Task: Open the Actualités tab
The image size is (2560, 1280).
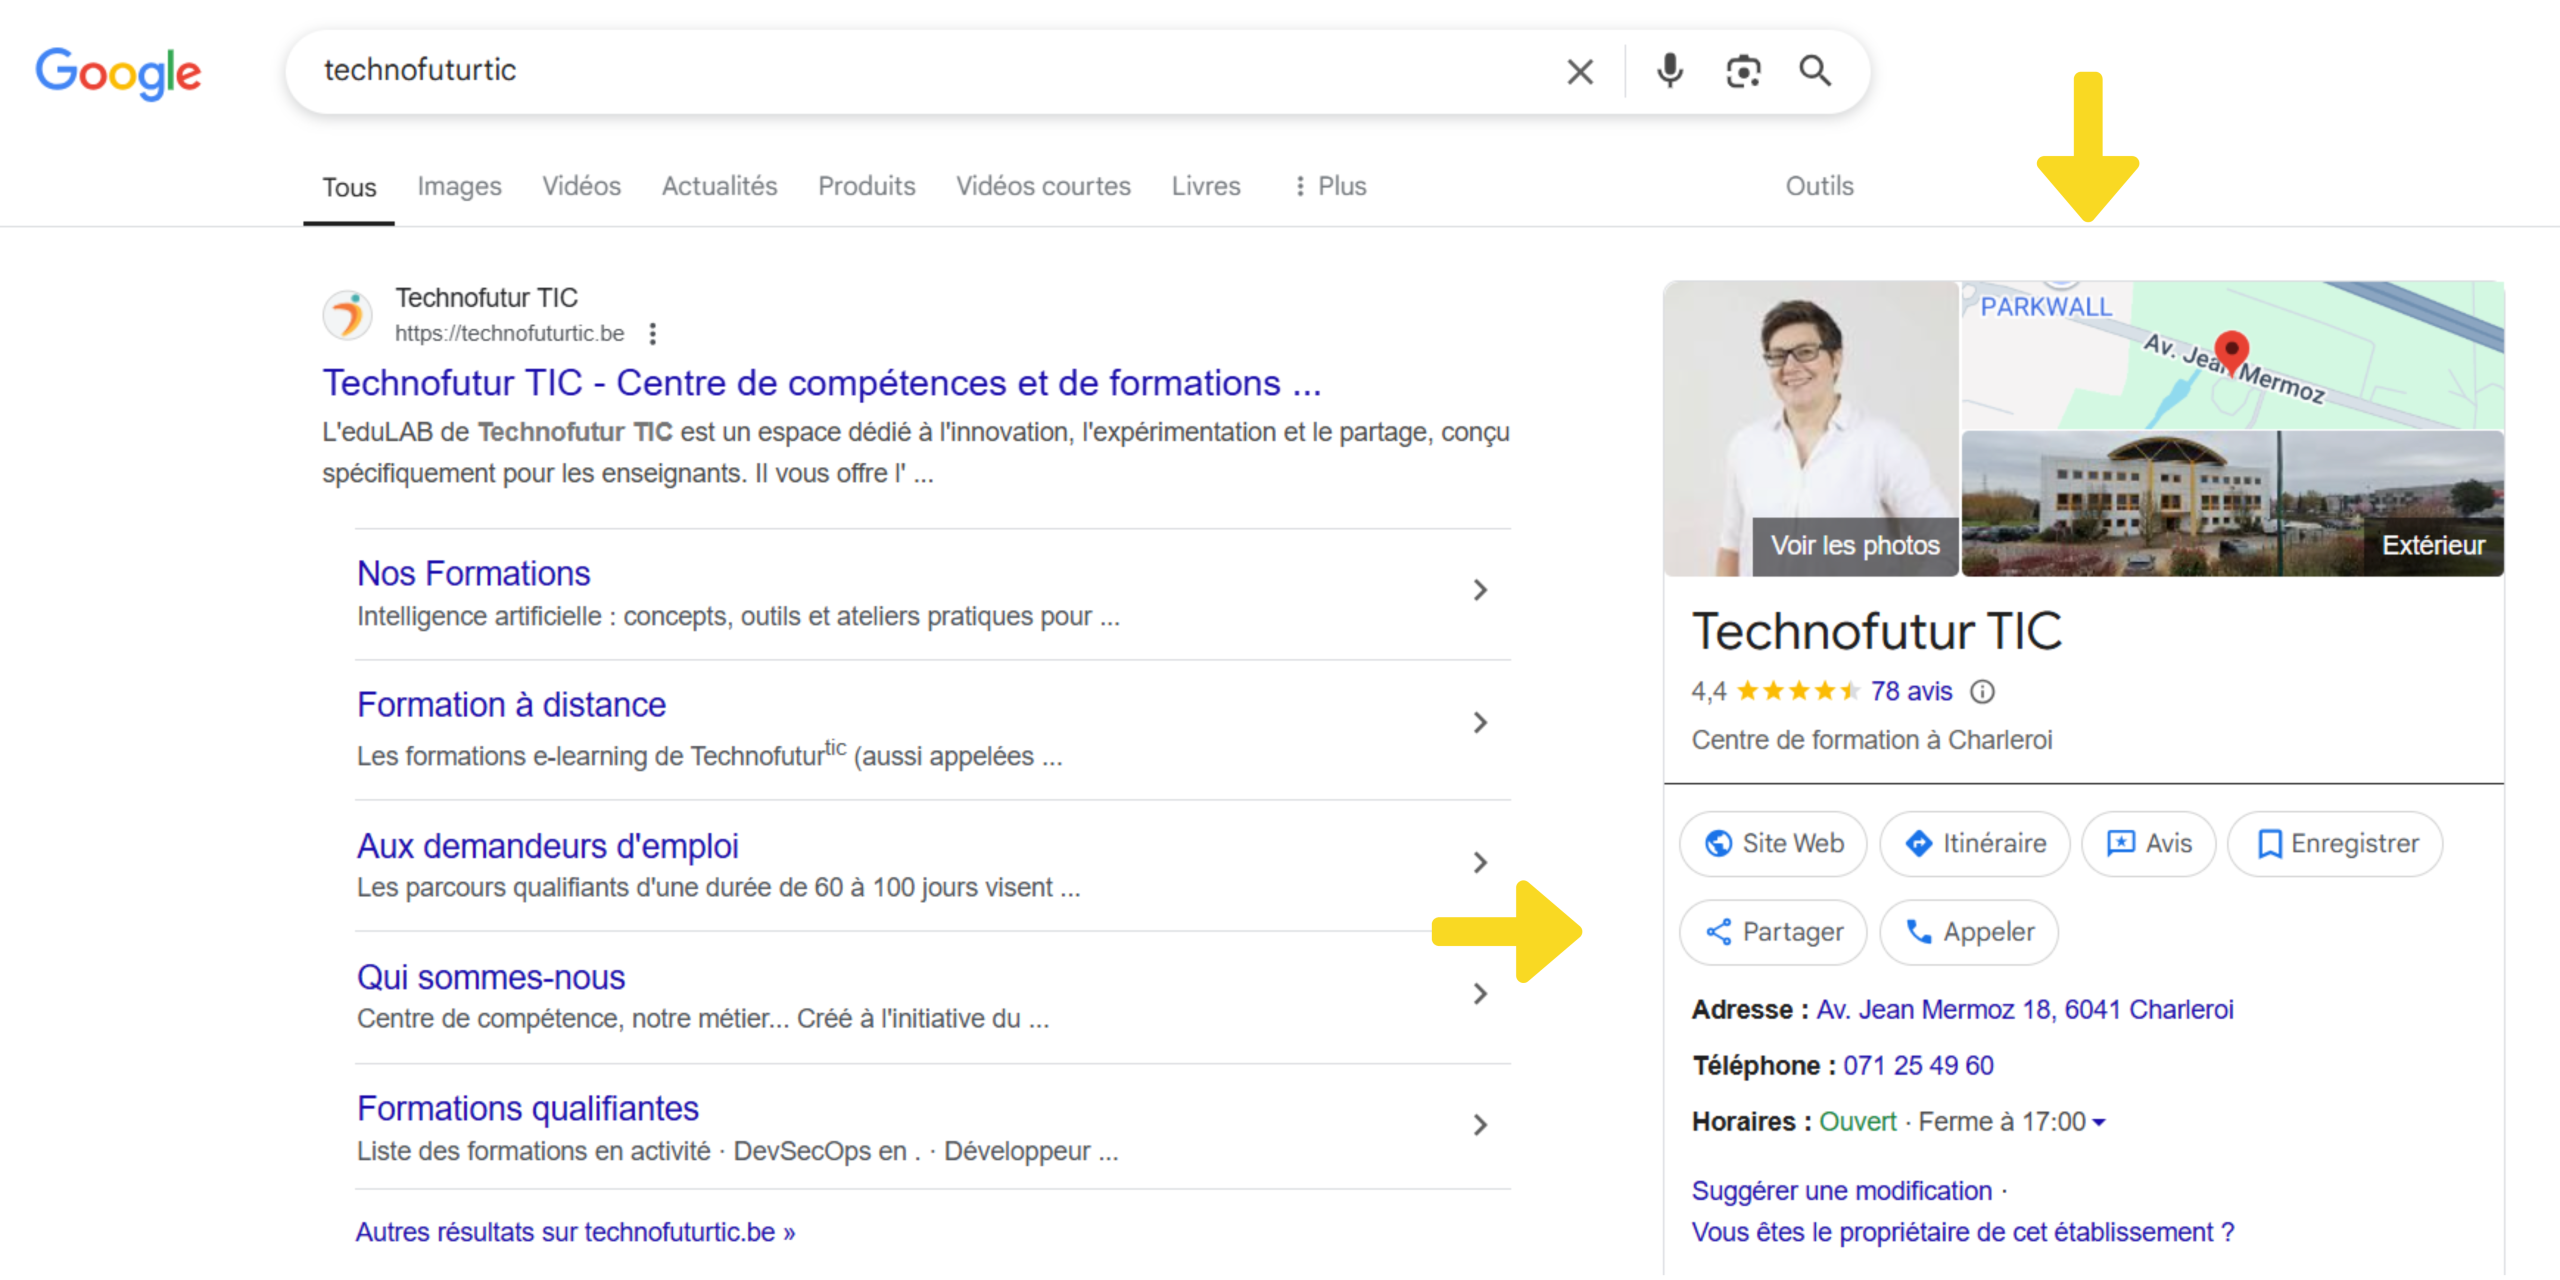Action: (719, 186)
